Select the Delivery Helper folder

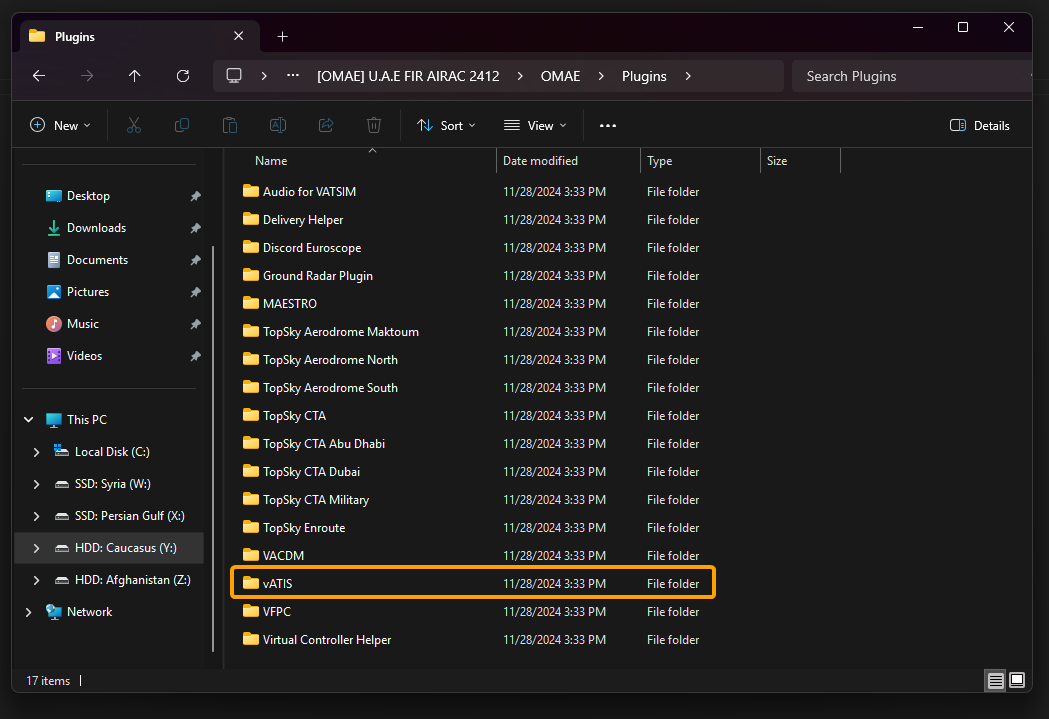(472, 220)
